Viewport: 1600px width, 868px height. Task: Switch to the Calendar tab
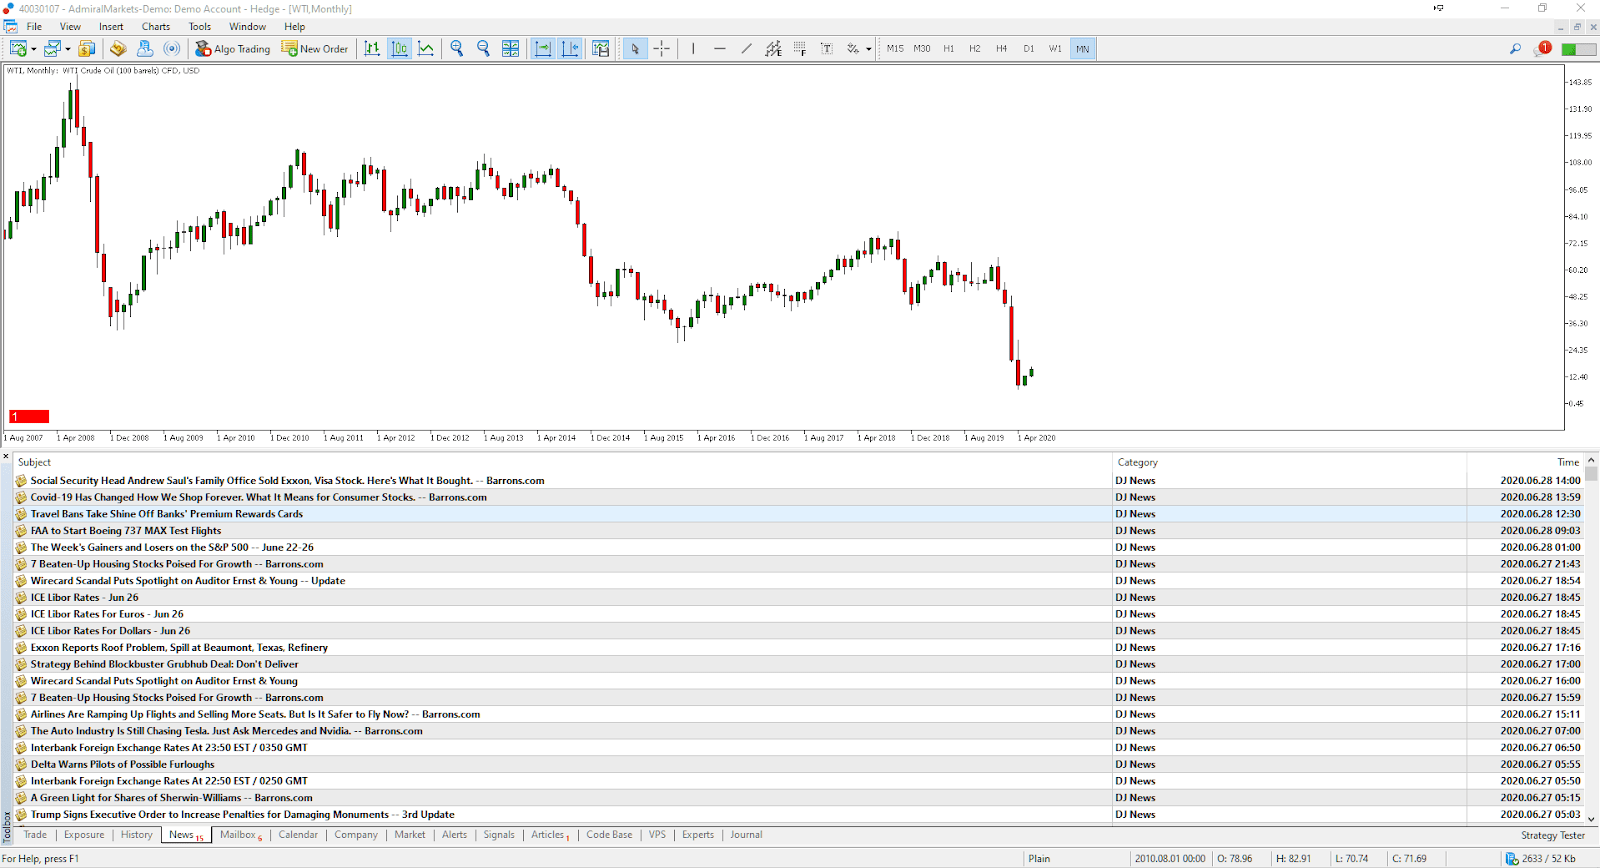(x=298, y=835)
